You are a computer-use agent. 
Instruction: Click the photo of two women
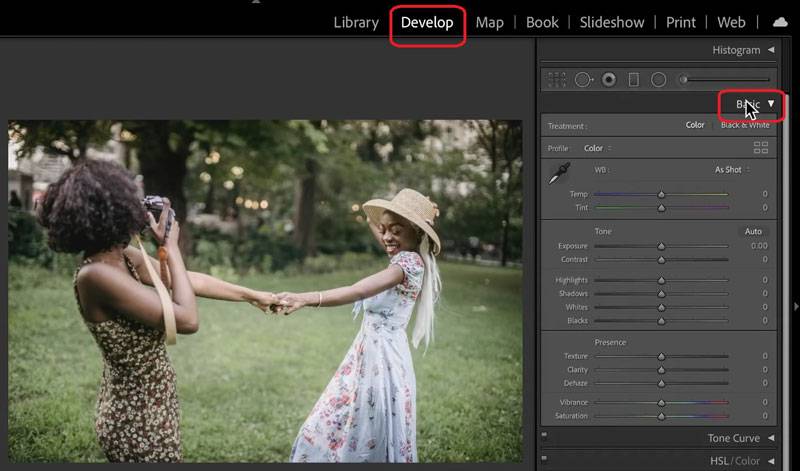[265, 291]
